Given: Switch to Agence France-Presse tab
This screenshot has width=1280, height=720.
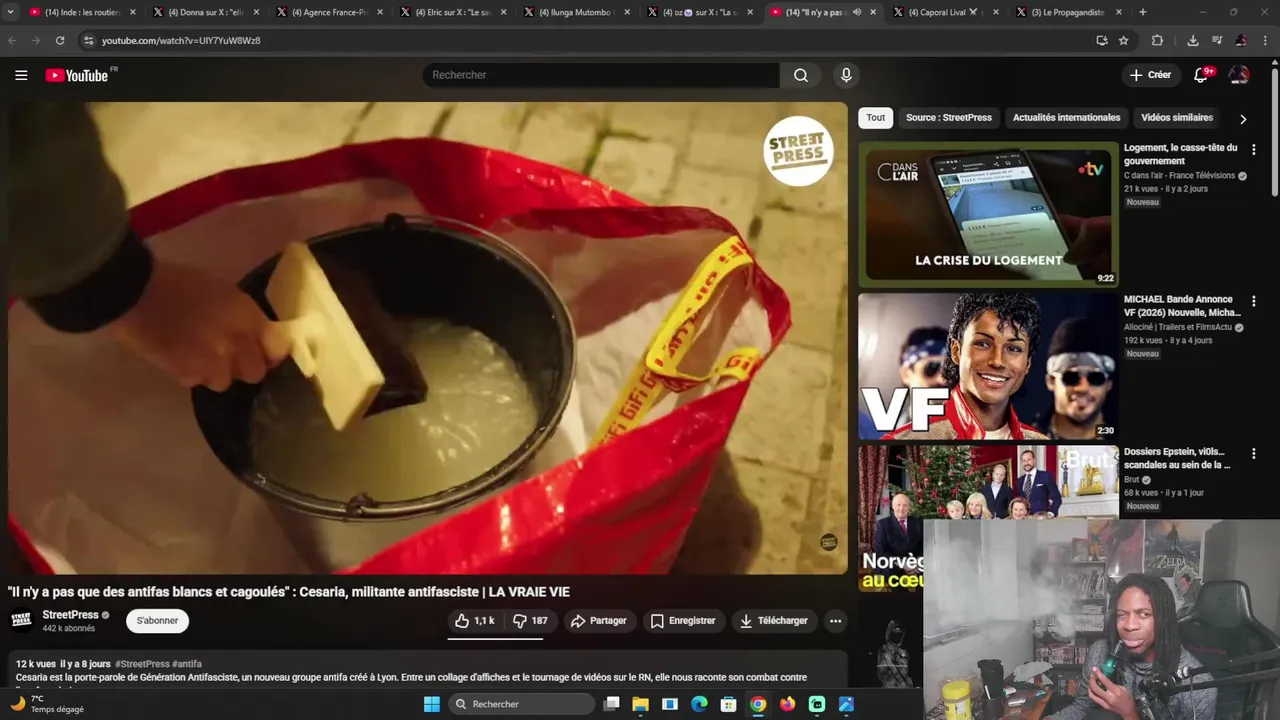Looking at the screenshot, I should (330, 12).
